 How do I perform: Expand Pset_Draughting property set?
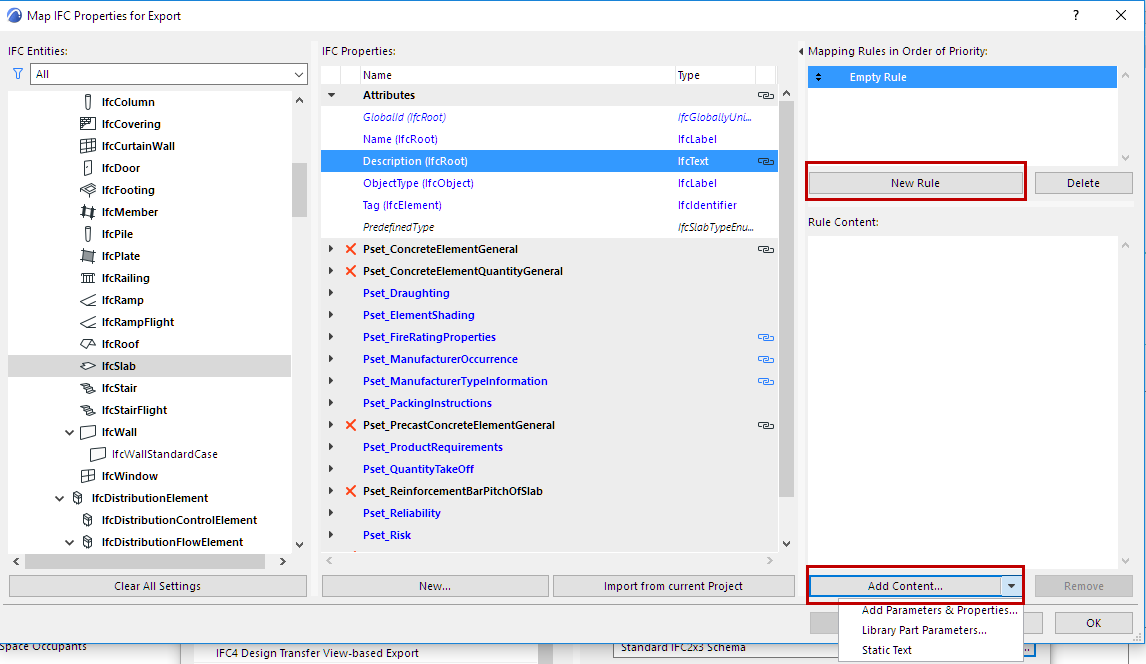[331, 293]
